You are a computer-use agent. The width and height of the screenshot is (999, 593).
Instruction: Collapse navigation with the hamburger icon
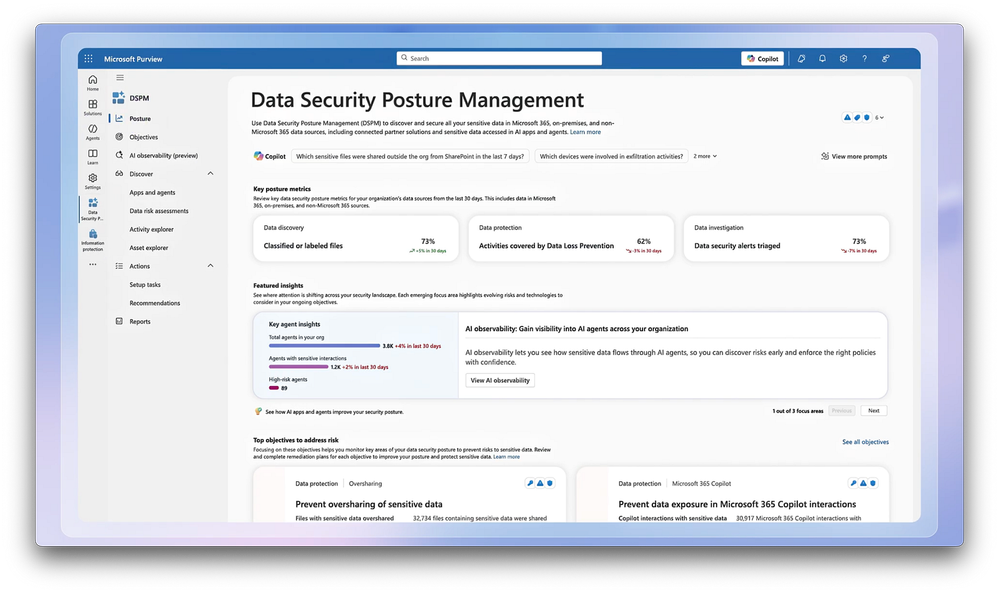120,78
